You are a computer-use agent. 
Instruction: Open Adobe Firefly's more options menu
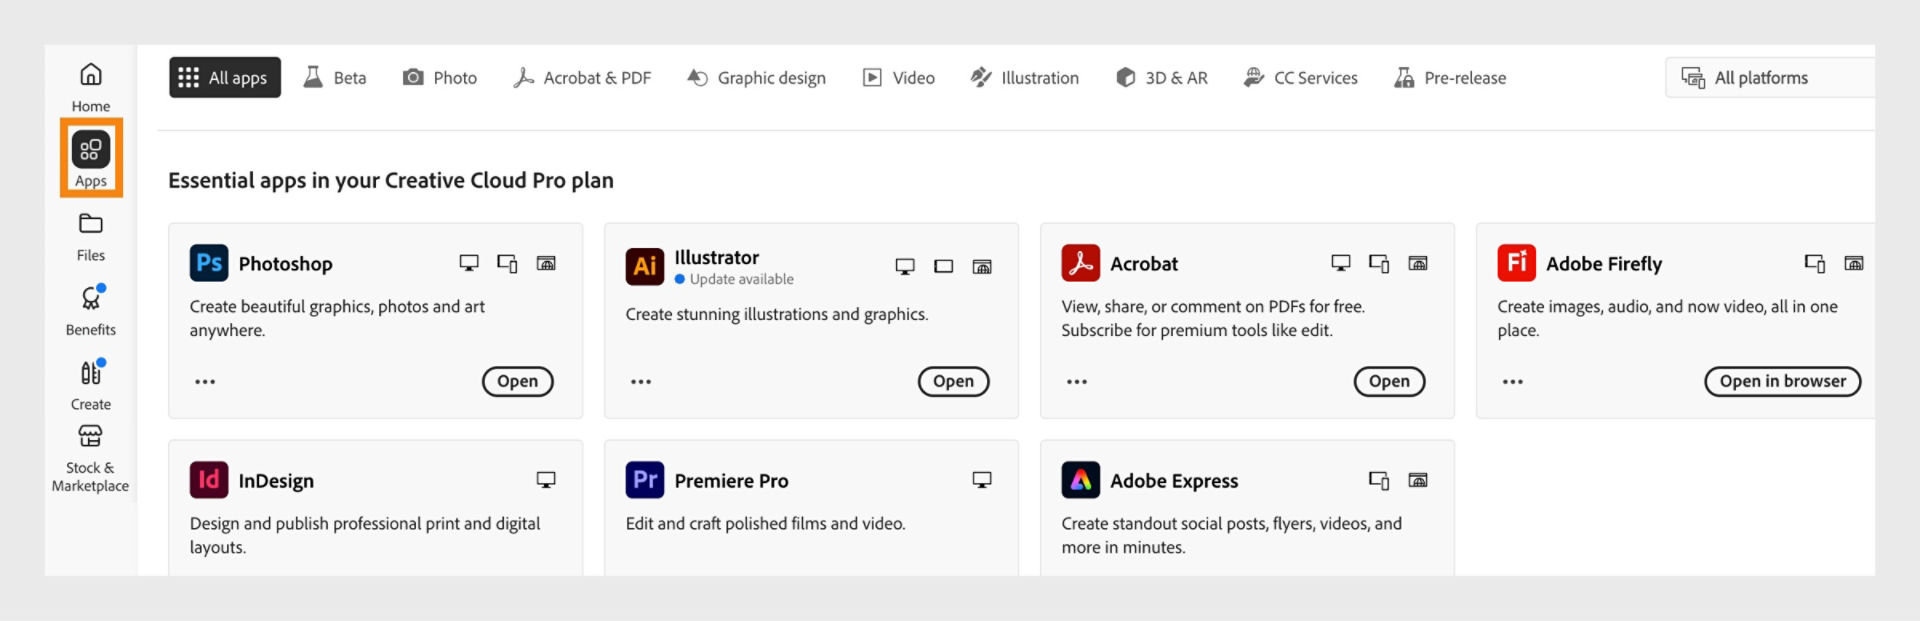click(x=1513, y=382)
